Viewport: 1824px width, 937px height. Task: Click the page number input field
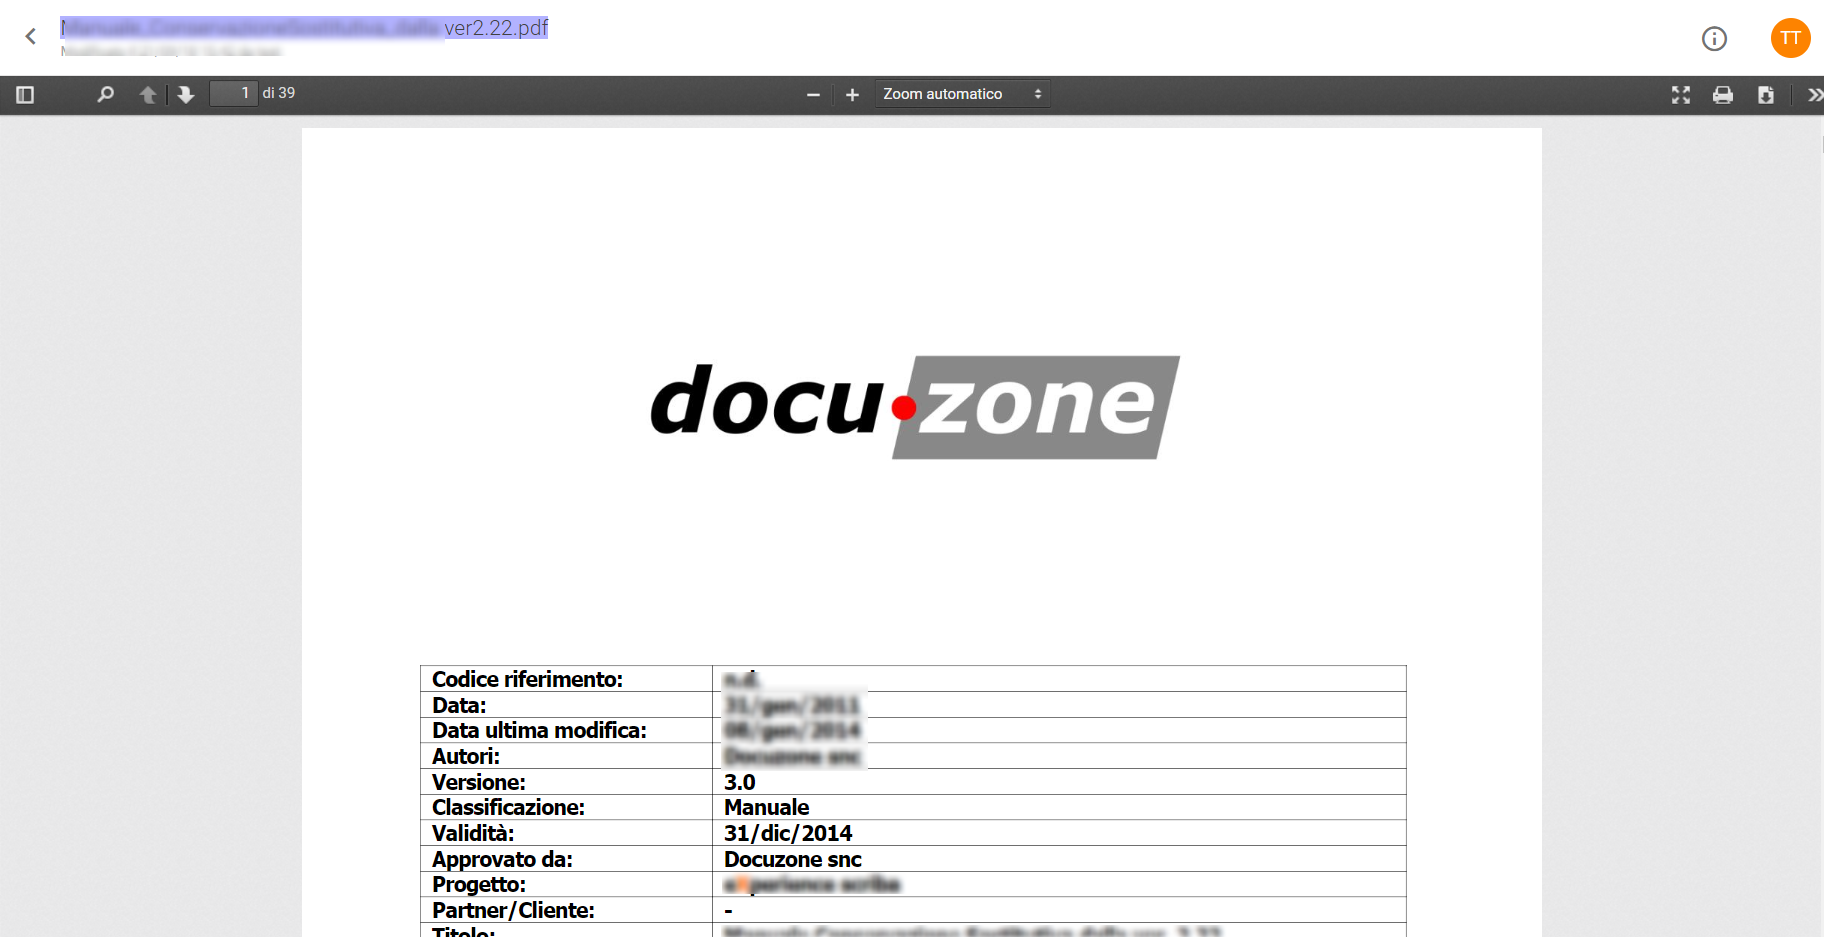coord(233,93)
